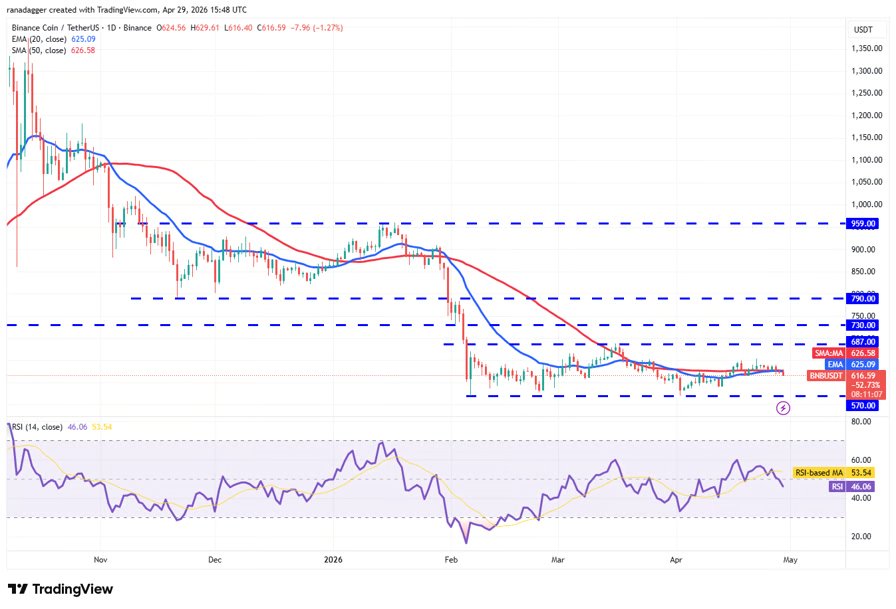Click the purple lightning bolt icon

pyautogui.click(x=783, y=408)
